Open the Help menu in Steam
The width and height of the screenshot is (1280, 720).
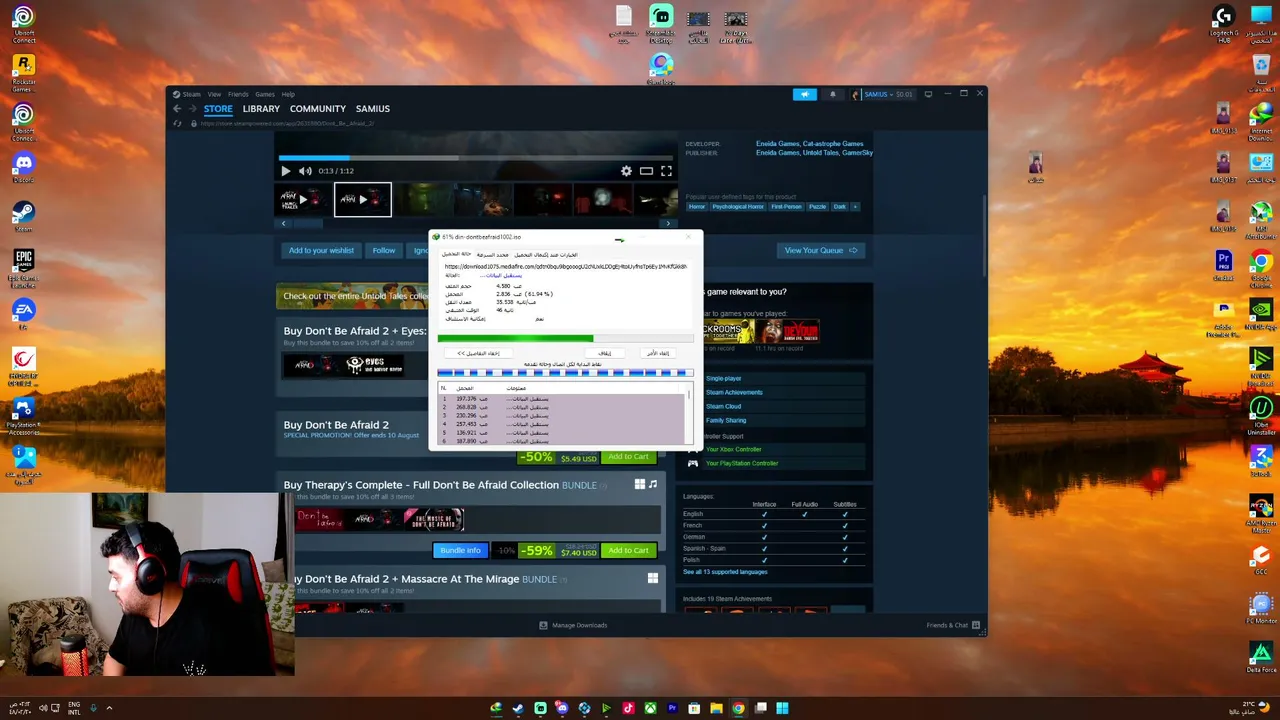tap(288, 94)
